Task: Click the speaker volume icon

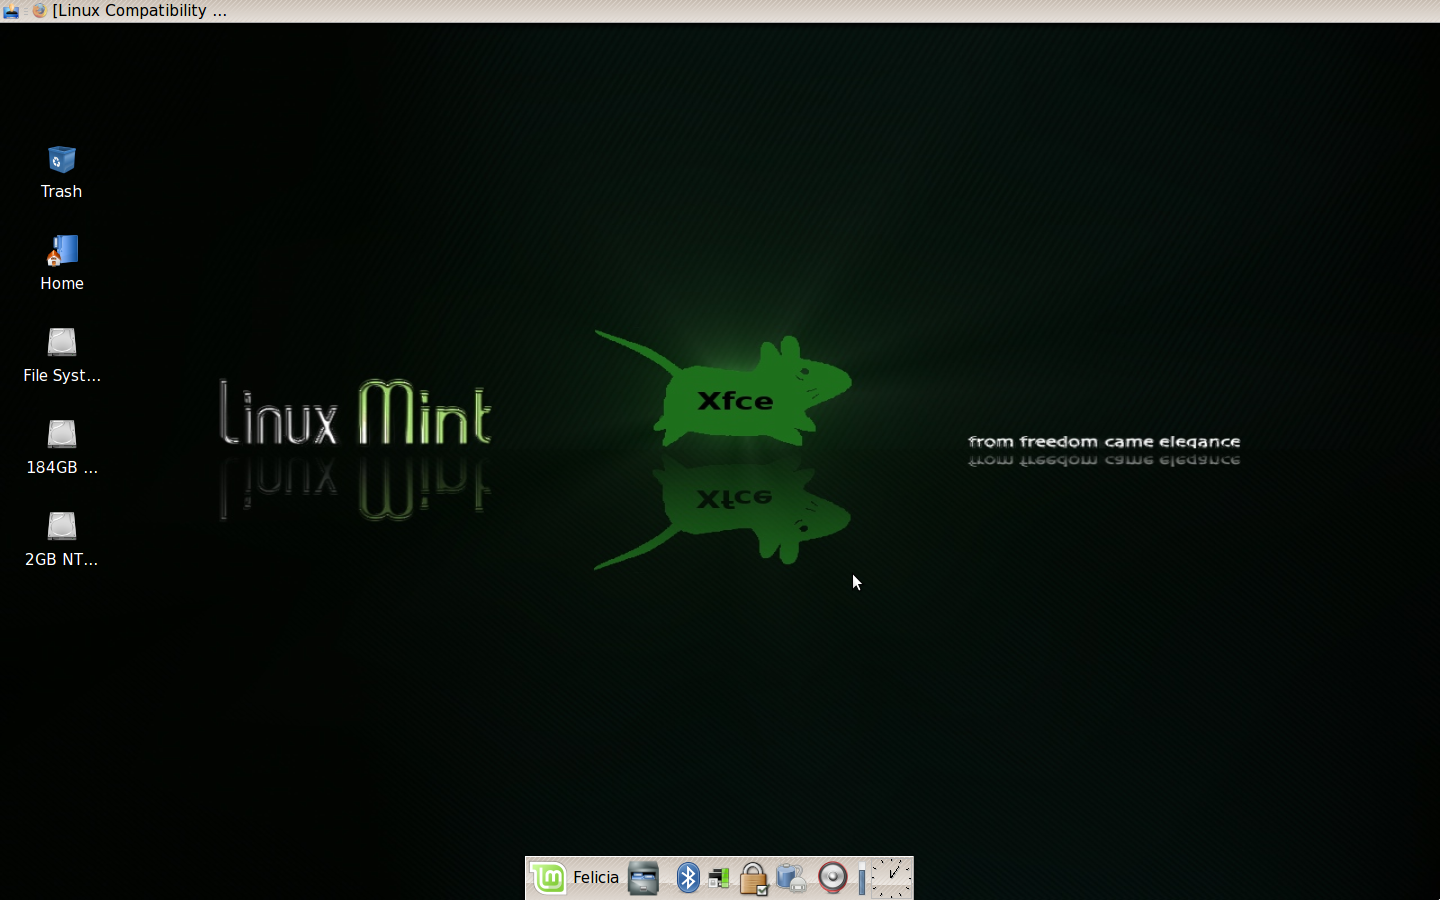Action: 832,878
